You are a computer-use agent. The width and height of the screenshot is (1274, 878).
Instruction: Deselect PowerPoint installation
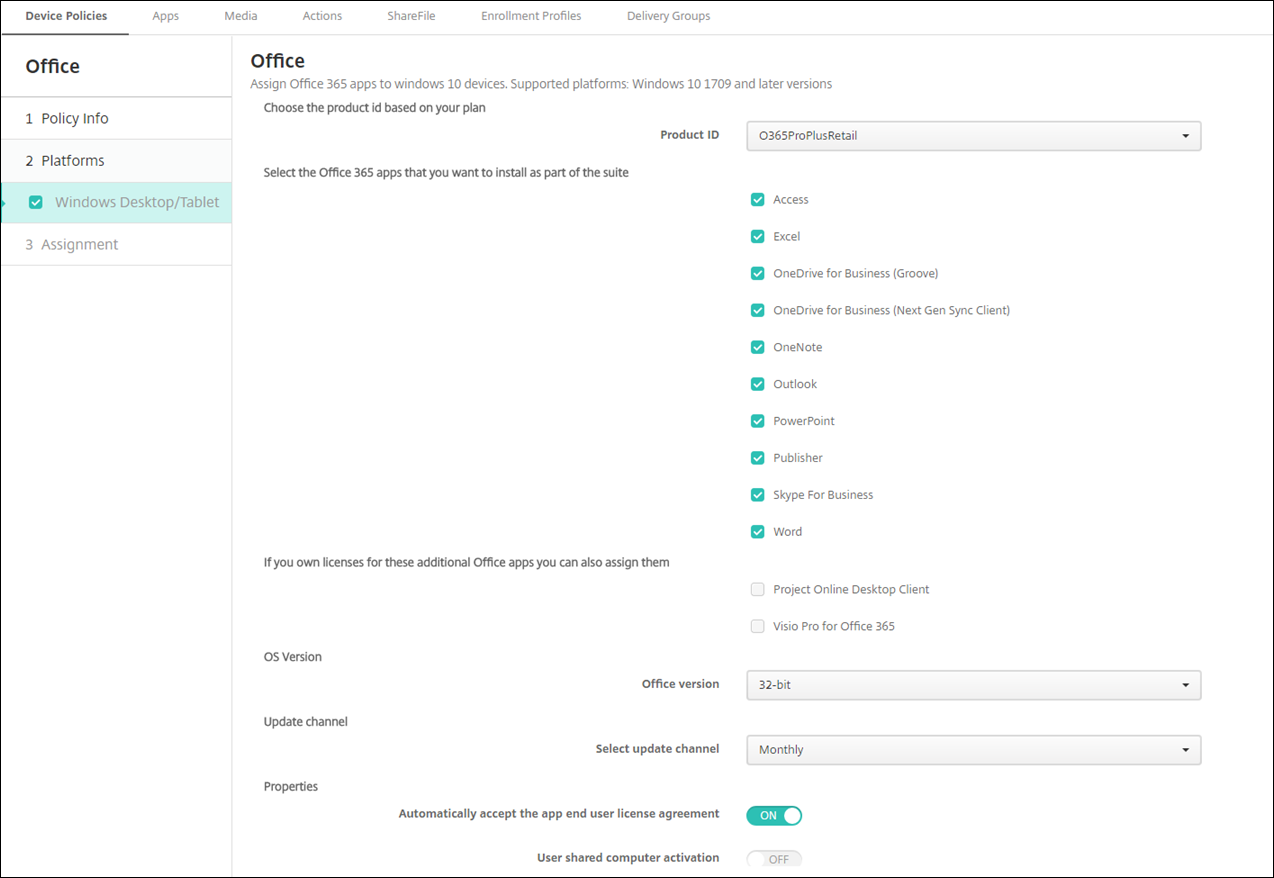[757, 421]
